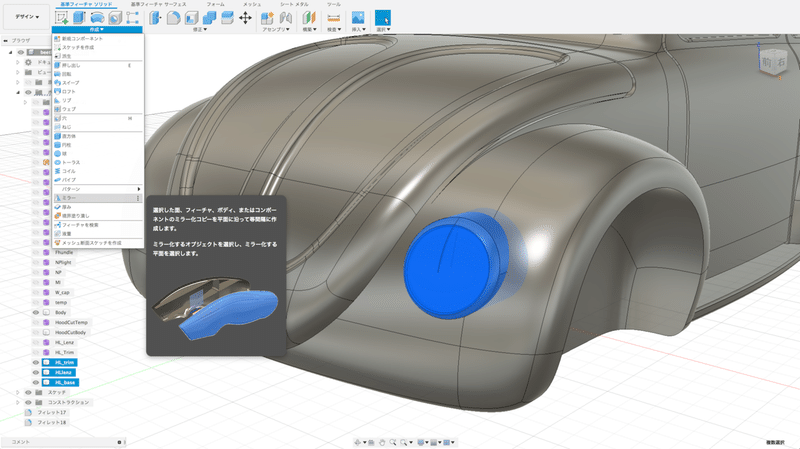
Task: Click the ミラー pin-to-toolbar dots
Action: pyautogui.click(x=138, y=198)
